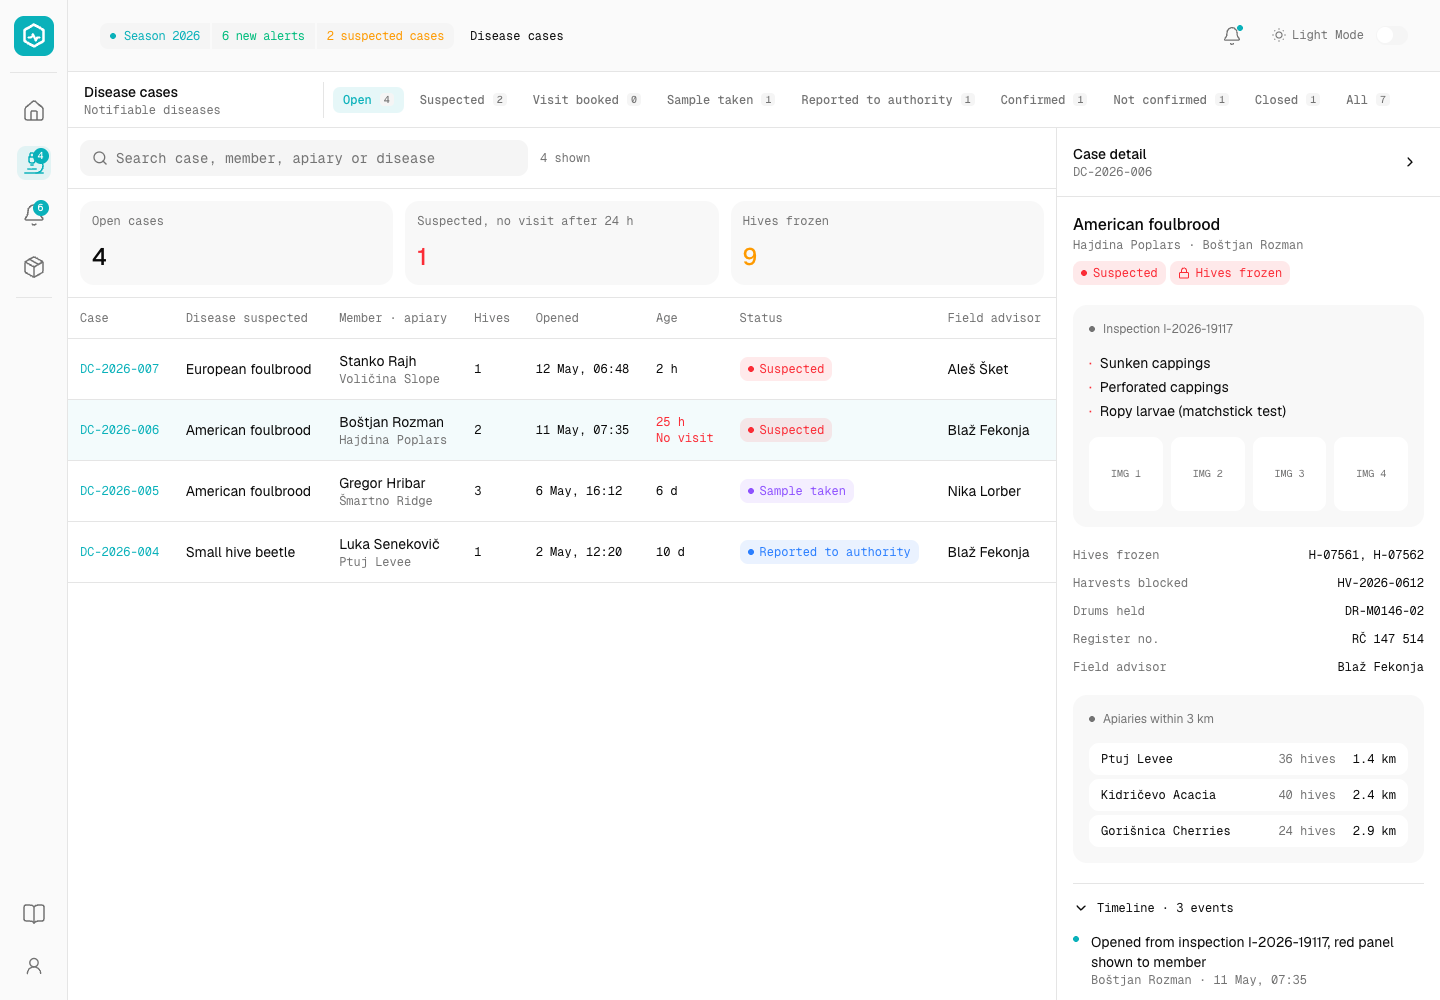
Task: Collapse the Case detail panel chevron
Action: (x=1410, y=162)
